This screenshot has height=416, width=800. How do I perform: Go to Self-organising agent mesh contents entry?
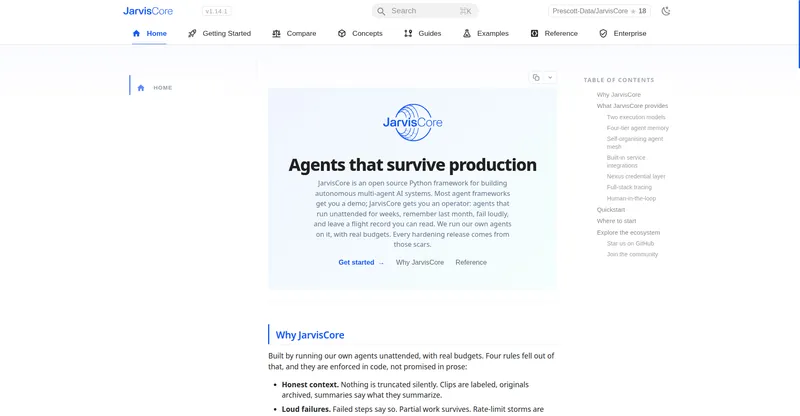click(x=635, y=142)
